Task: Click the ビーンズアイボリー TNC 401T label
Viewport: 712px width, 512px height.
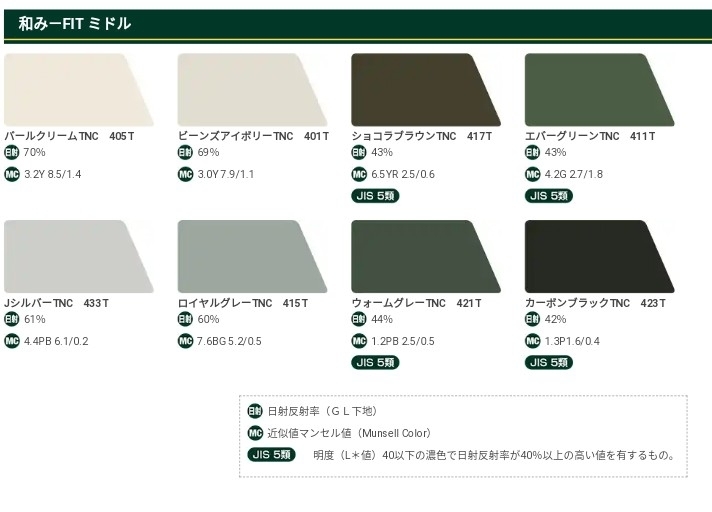Action: pyautogui.click(x=253, y=136)
